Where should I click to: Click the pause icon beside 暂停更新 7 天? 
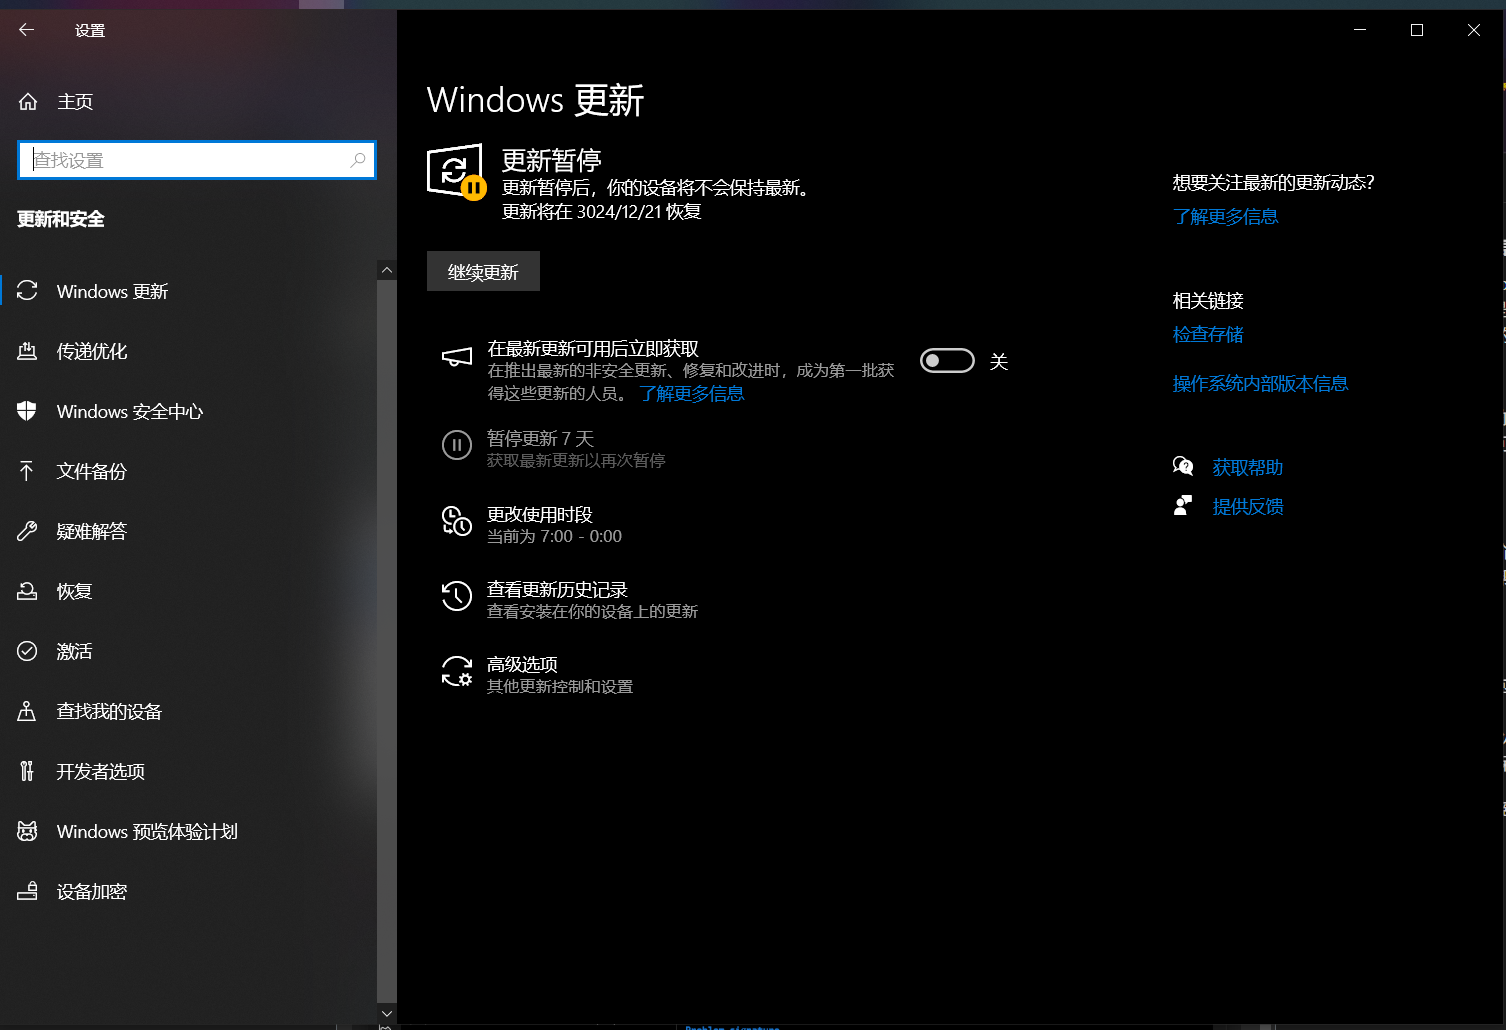pyautogui.click(x=457, y=445)
